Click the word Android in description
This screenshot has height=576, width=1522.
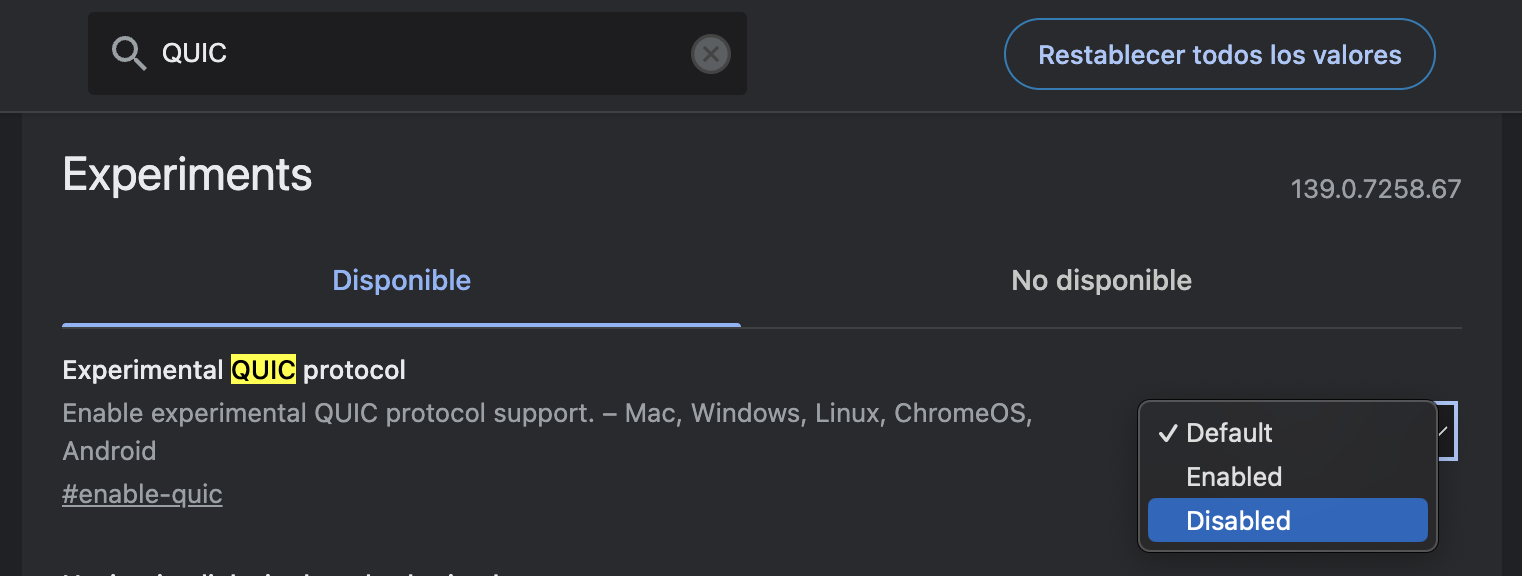[109, 451]
